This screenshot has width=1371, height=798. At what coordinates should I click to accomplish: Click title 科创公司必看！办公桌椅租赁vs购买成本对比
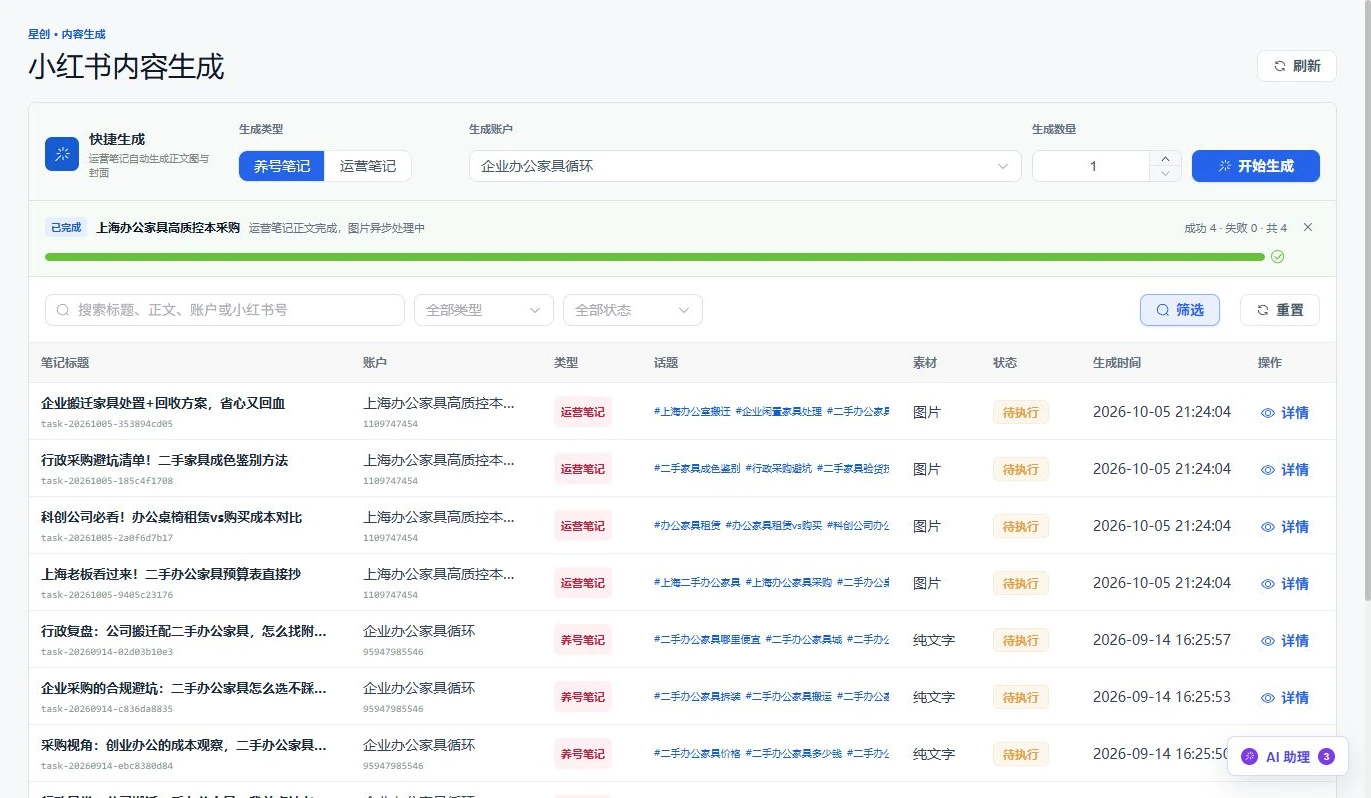[171, 517]
